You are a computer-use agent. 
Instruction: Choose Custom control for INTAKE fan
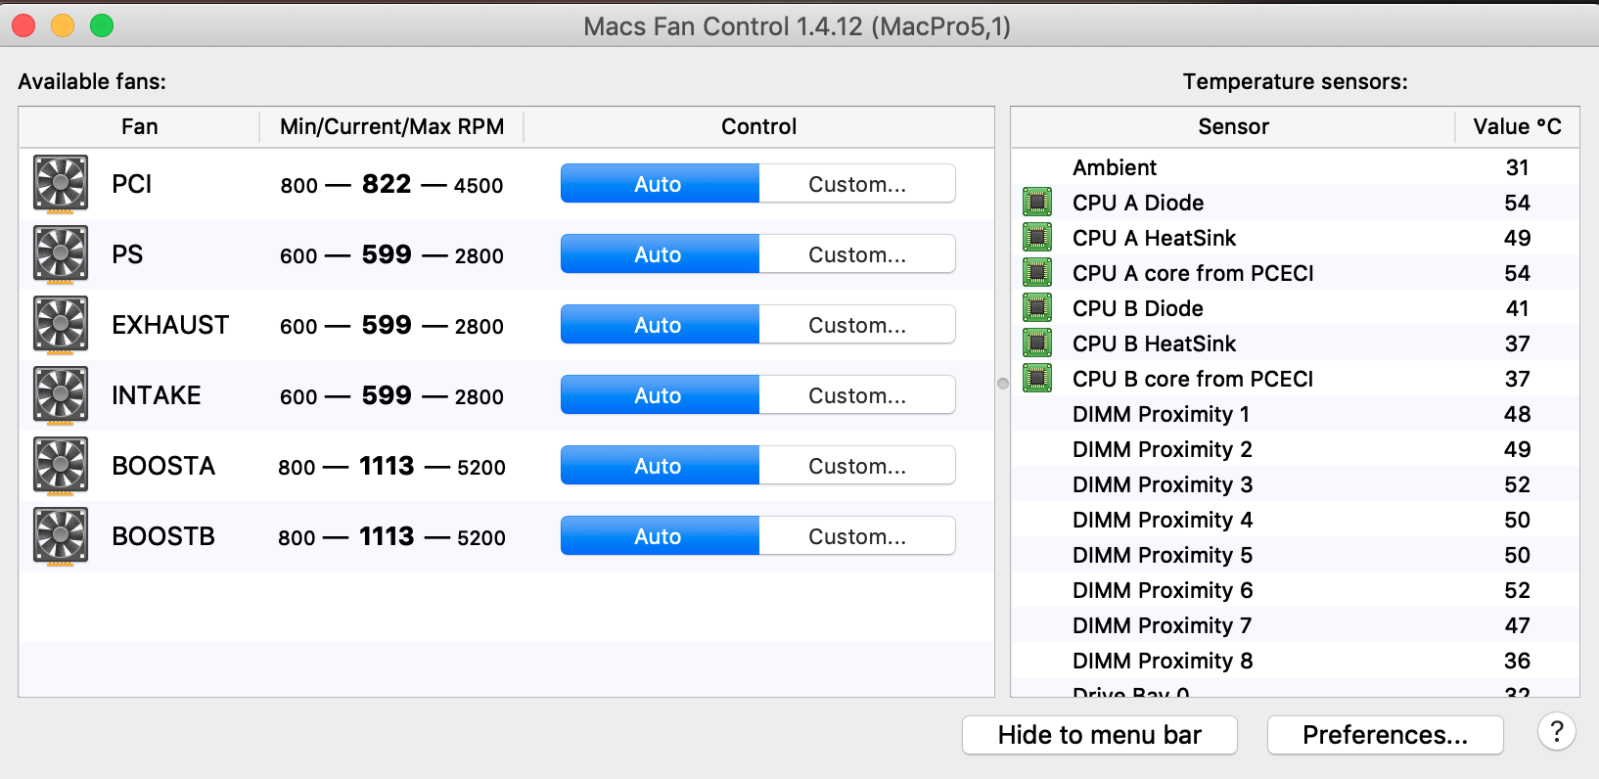click(x=857, y=395)
